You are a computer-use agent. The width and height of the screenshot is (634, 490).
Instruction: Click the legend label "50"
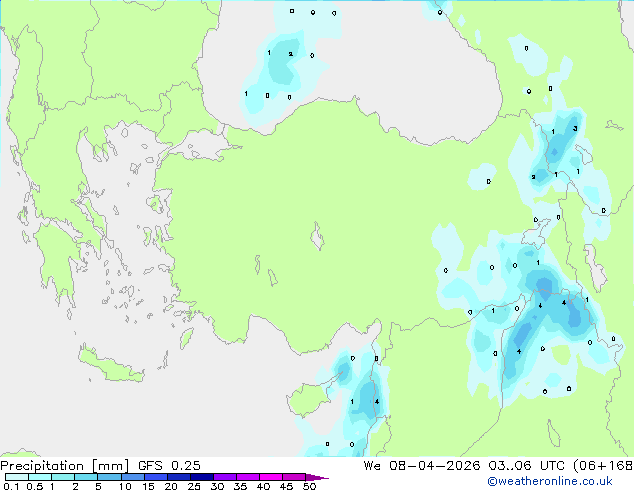click(309, 486)
